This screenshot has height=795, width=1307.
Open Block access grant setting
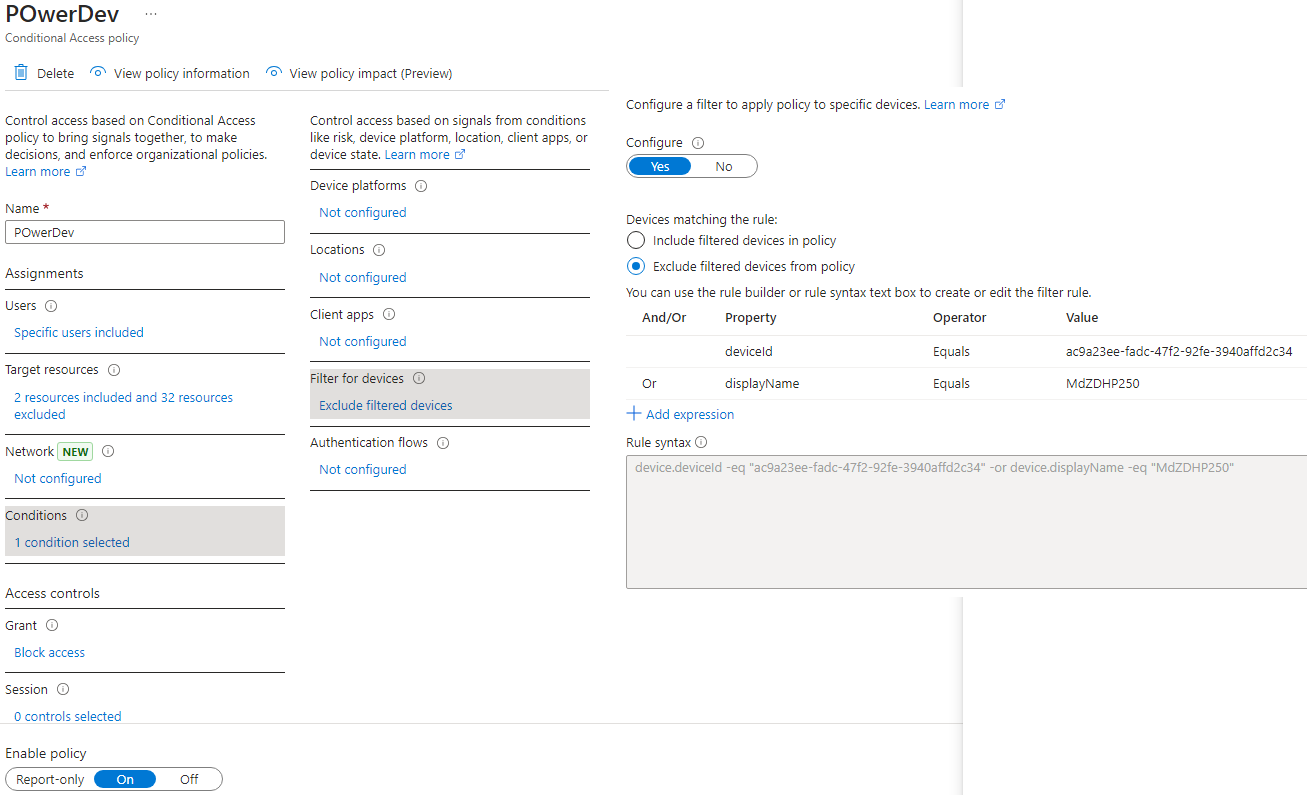pos(50,653)
